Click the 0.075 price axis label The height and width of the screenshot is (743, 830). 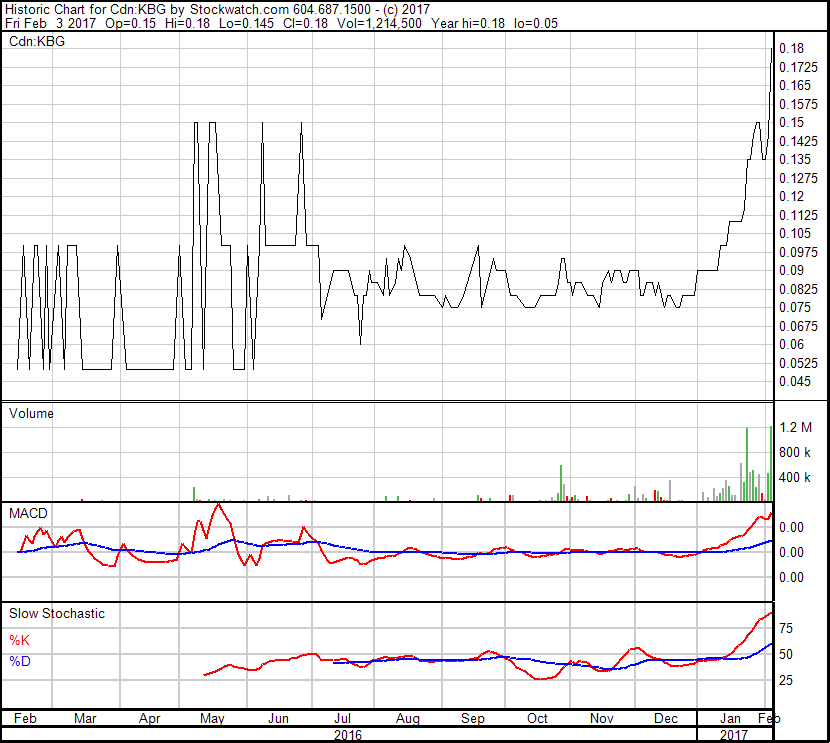click(795, 307)
